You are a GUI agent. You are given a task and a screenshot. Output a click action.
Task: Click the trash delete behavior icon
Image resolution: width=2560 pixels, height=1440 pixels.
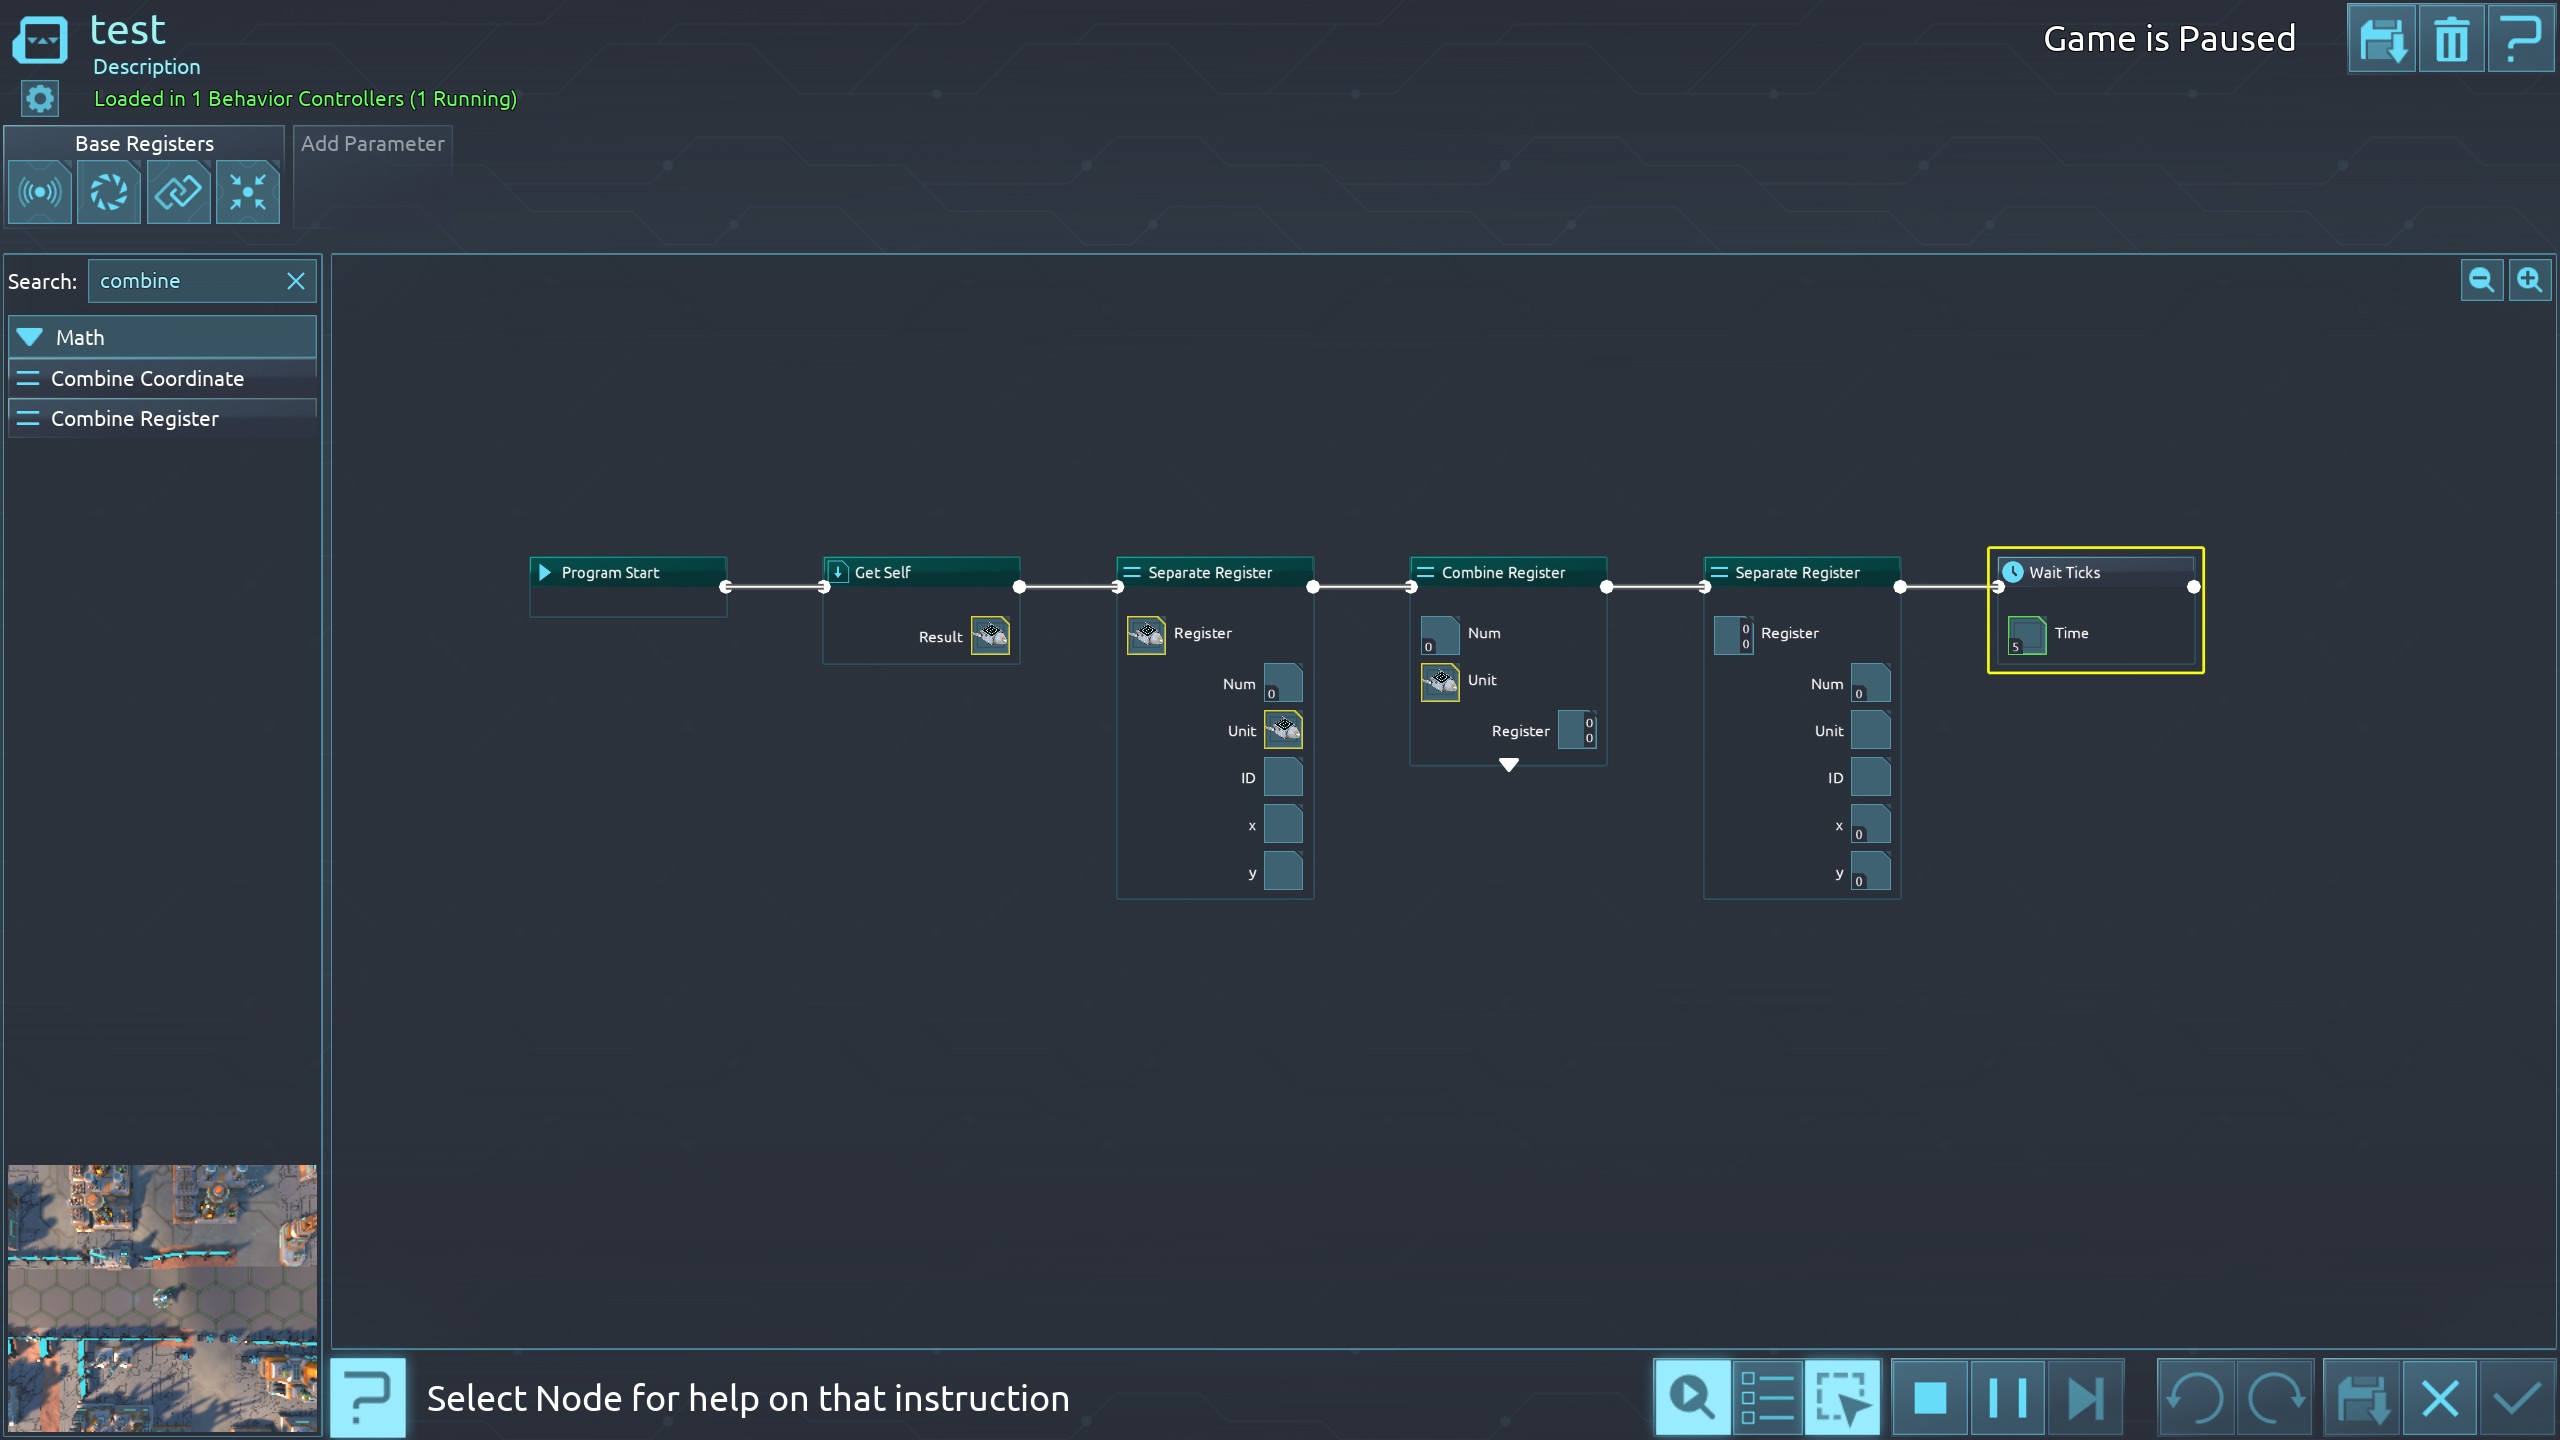click(2451, 40)
